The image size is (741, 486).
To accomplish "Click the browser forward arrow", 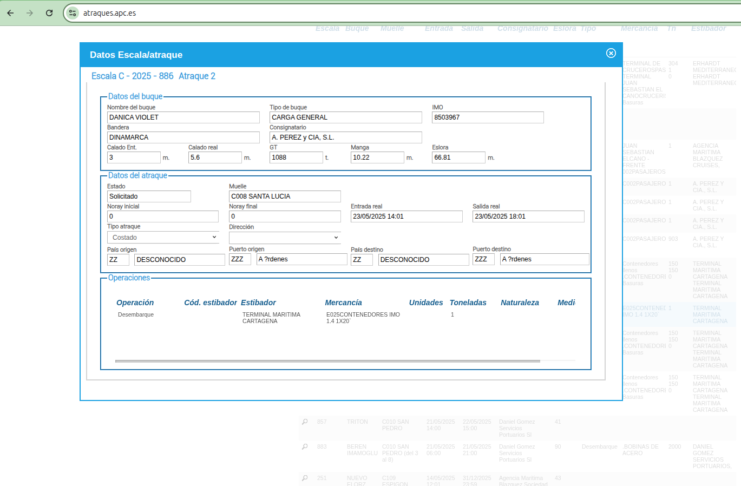I will [29, 13].
